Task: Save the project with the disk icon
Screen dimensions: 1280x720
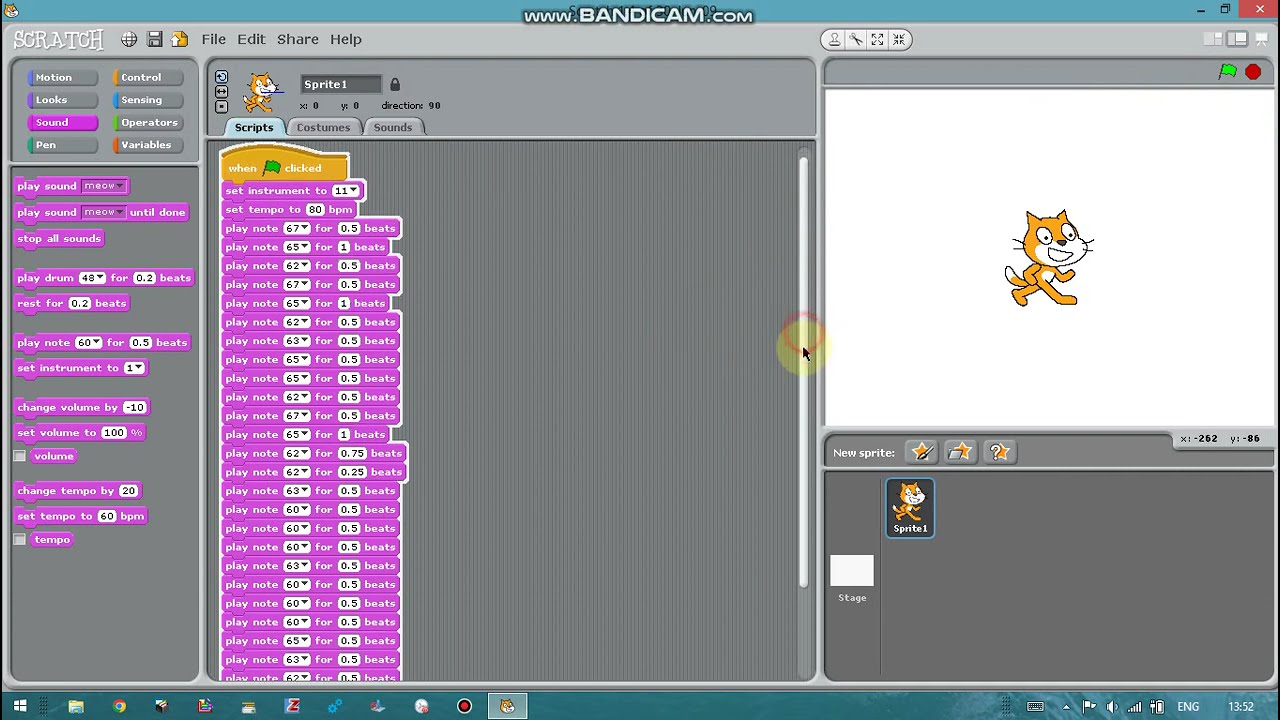Action: tap(155, 39)
